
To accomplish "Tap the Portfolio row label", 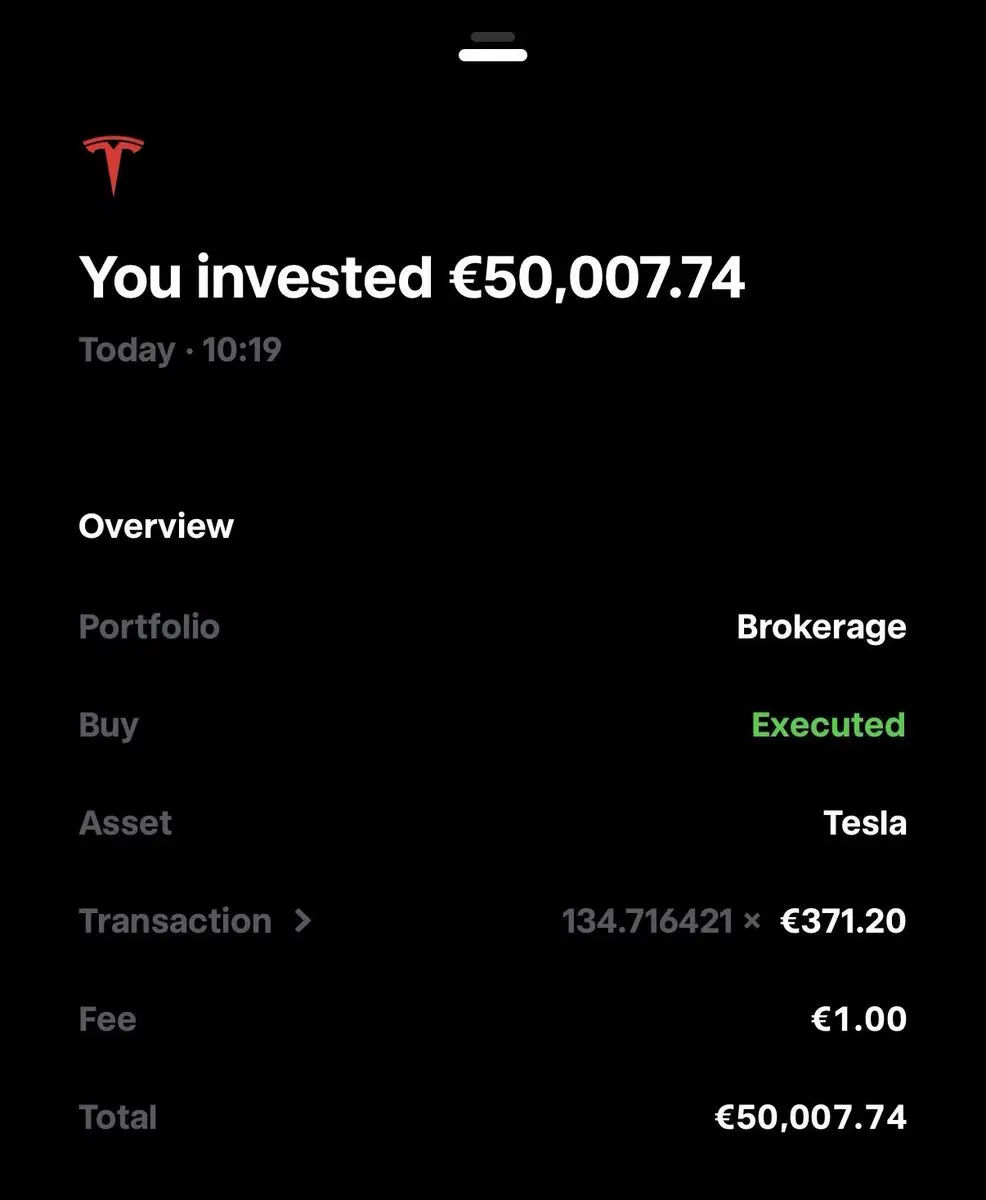I will (149, 627).
